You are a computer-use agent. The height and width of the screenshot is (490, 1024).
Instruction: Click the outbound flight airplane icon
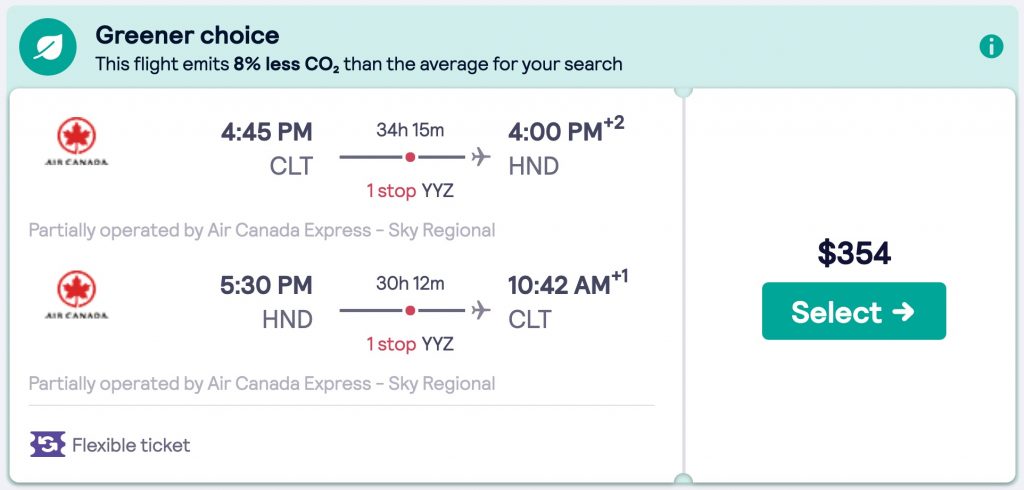[482, 157]
